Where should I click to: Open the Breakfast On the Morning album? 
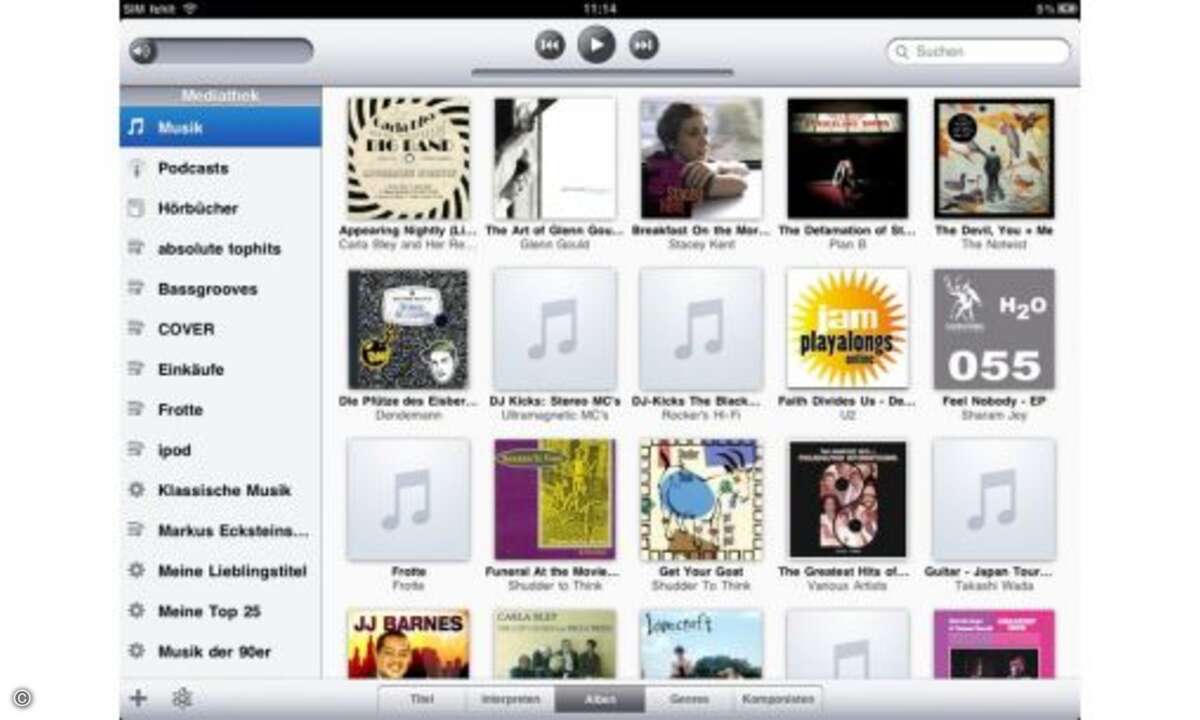[701, 158]
